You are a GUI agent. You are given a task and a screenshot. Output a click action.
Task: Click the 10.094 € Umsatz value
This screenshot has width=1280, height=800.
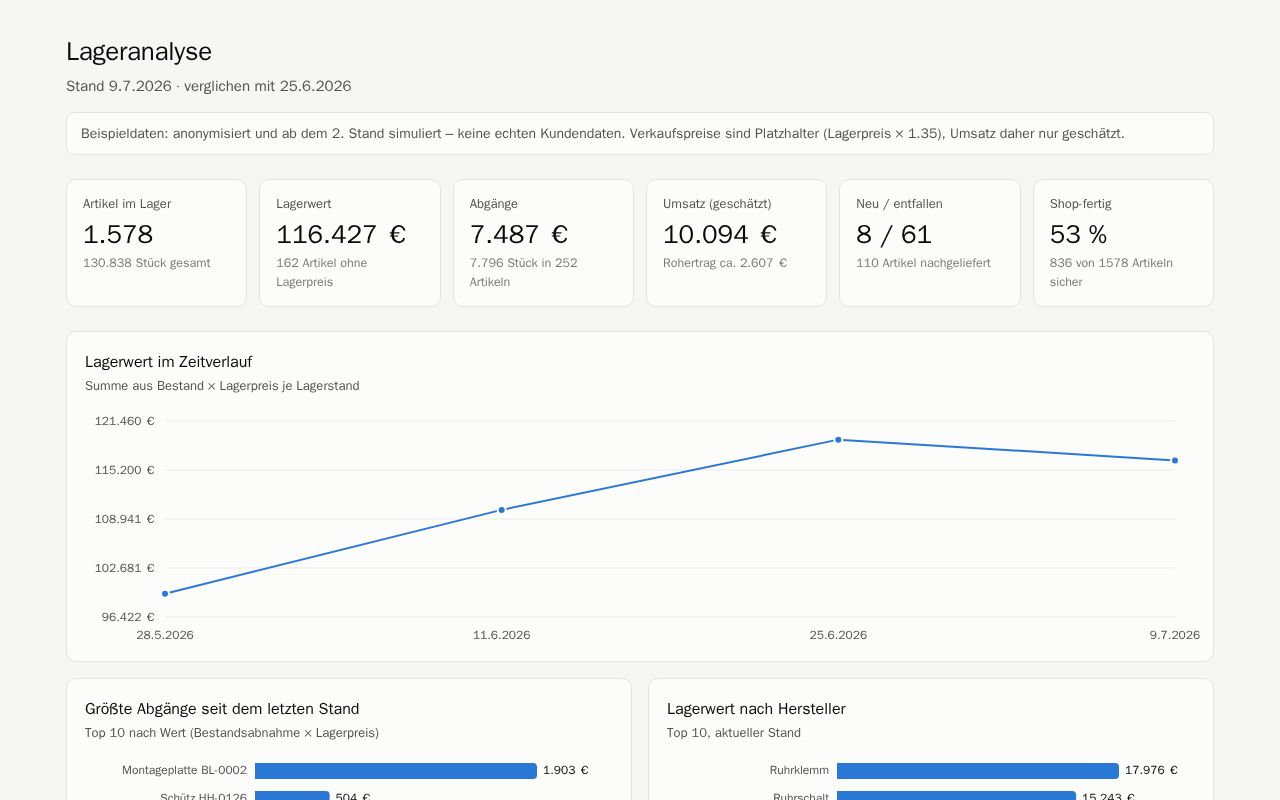(x=720, y=235)
